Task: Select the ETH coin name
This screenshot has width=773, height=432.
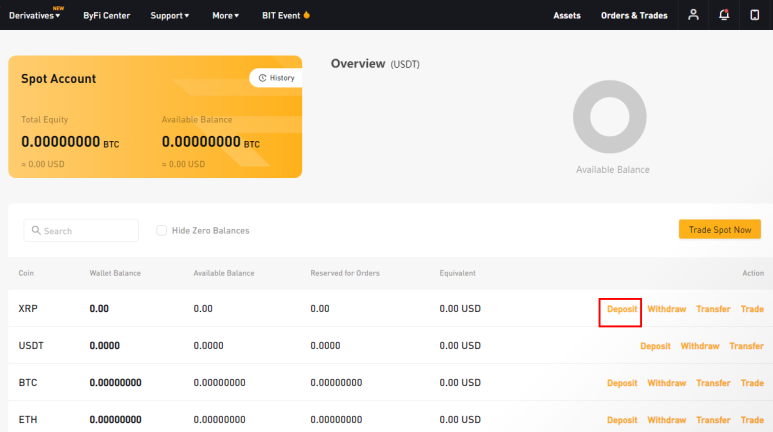Action: 28,420
